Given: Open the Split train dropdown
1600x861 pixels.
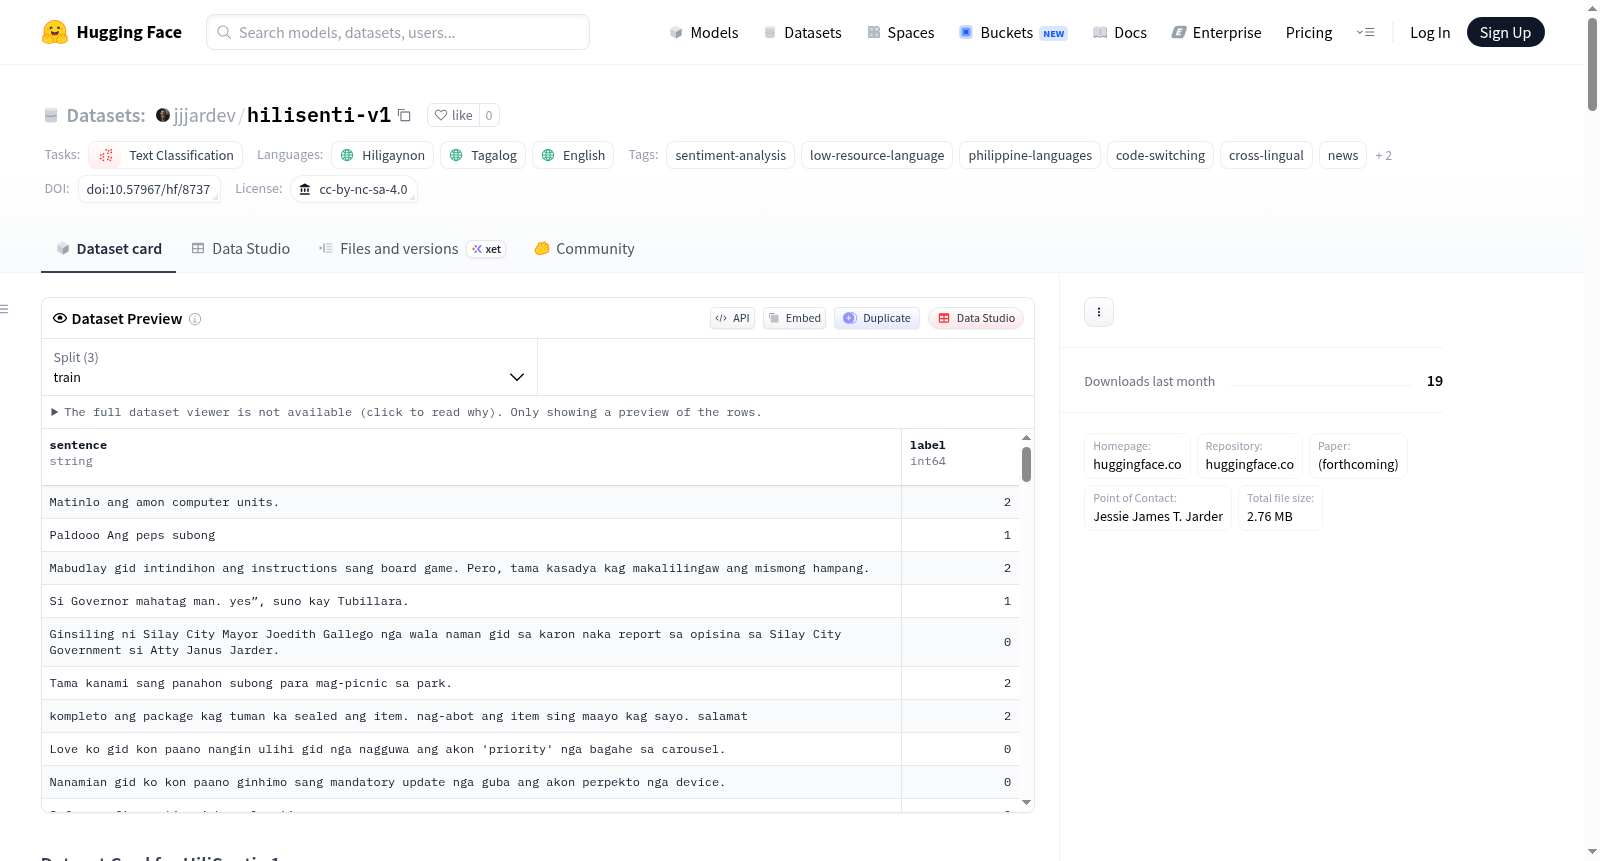Looking at the screenshot, I should [289, 367].
